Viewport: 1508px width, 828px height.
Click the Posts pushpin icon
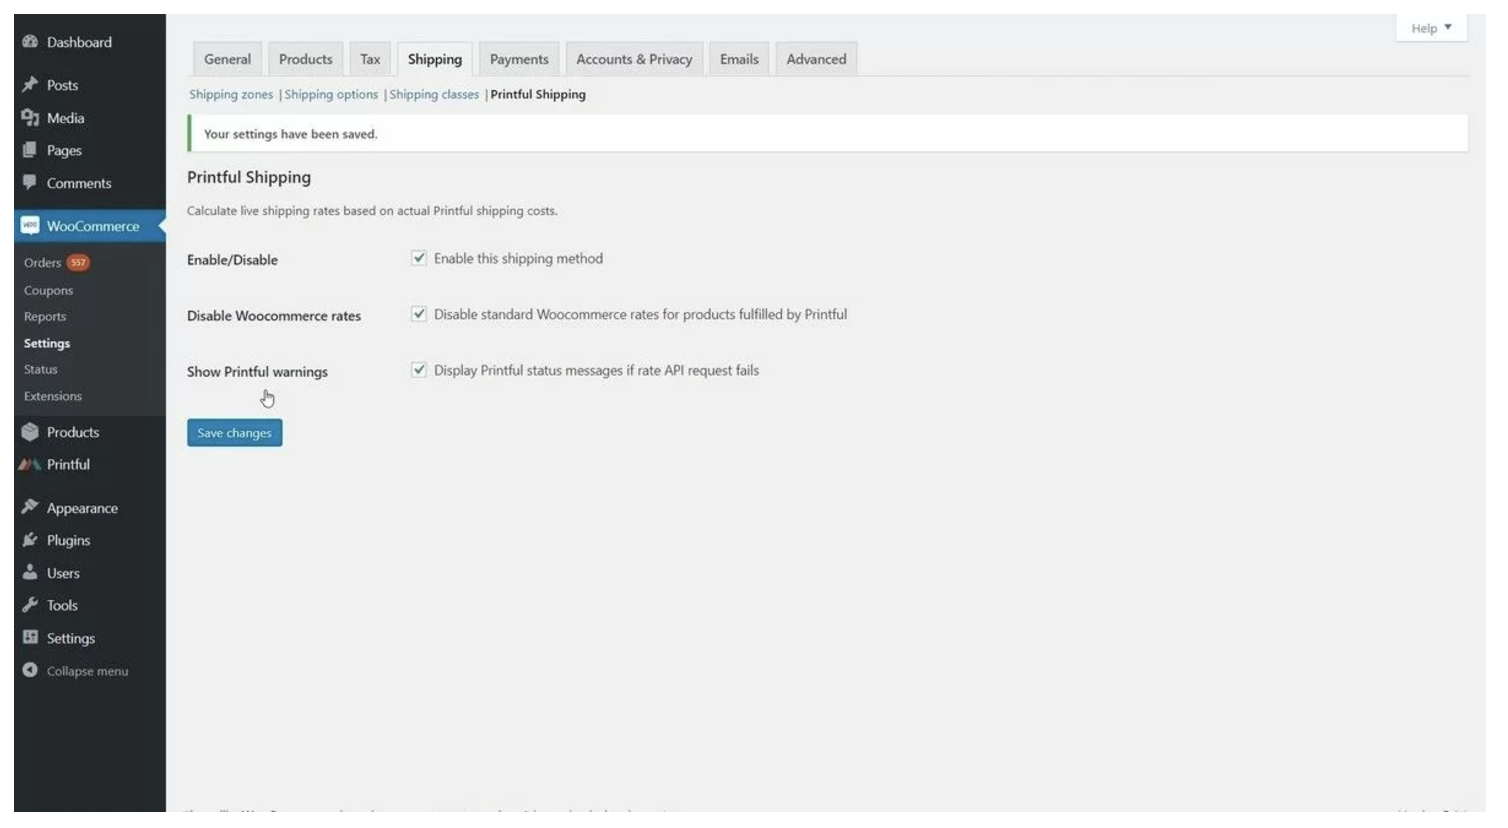(x=30, y=85)
